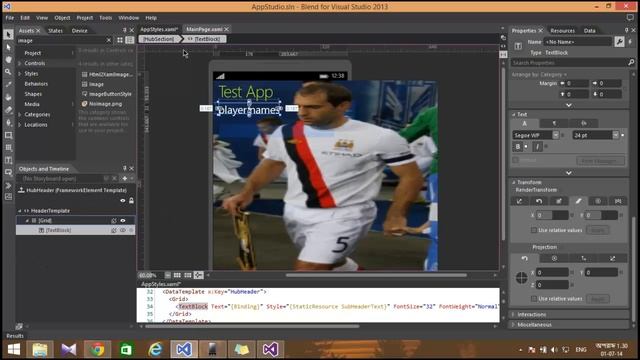Click the HubSection breadcrumb button
640x360 pixels.
pyautogui.click(x=158, y=39)
